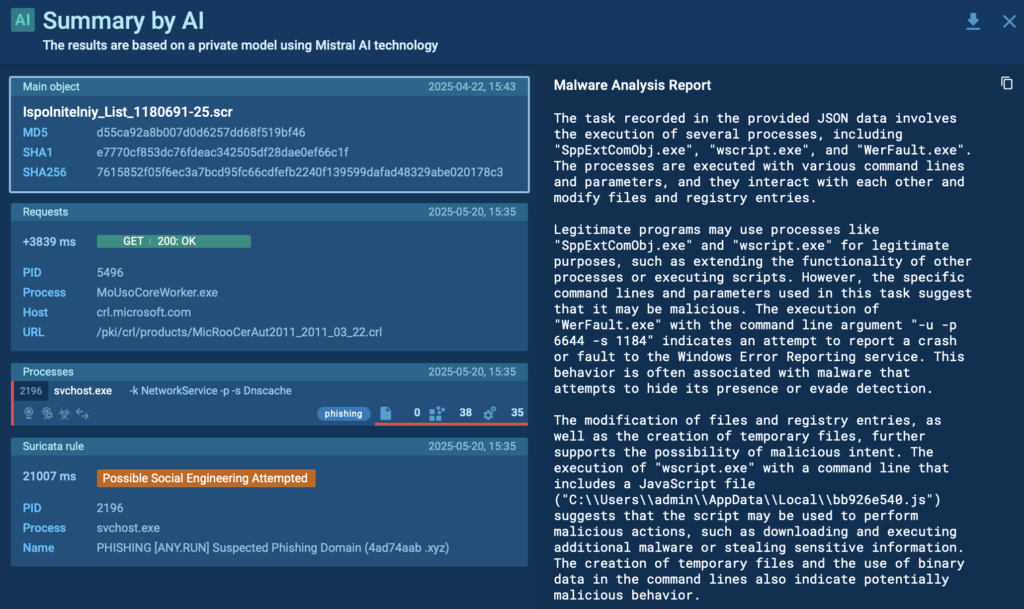Click file name Ispolnitelniy_List_1180691-25.scr
The width and height of the screenshot is (1024, 609).
(128, 112)
